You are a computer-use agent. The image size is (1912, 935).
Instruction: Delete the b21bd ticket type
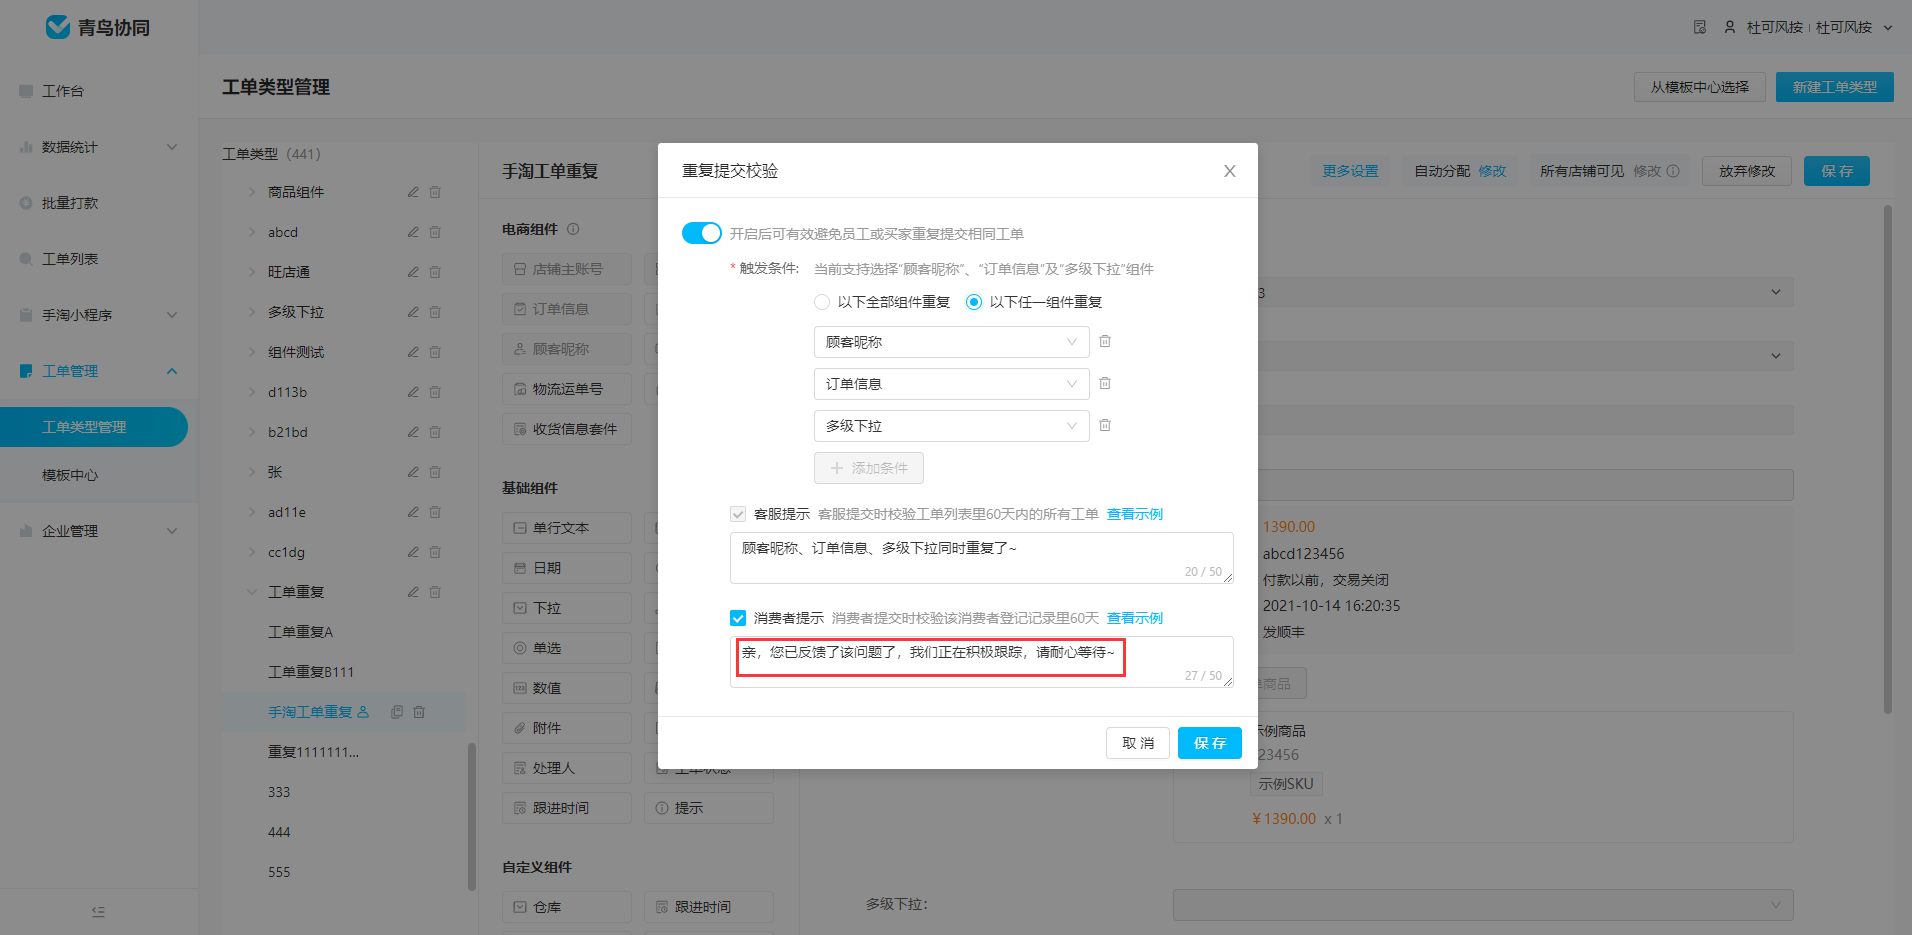435,432
